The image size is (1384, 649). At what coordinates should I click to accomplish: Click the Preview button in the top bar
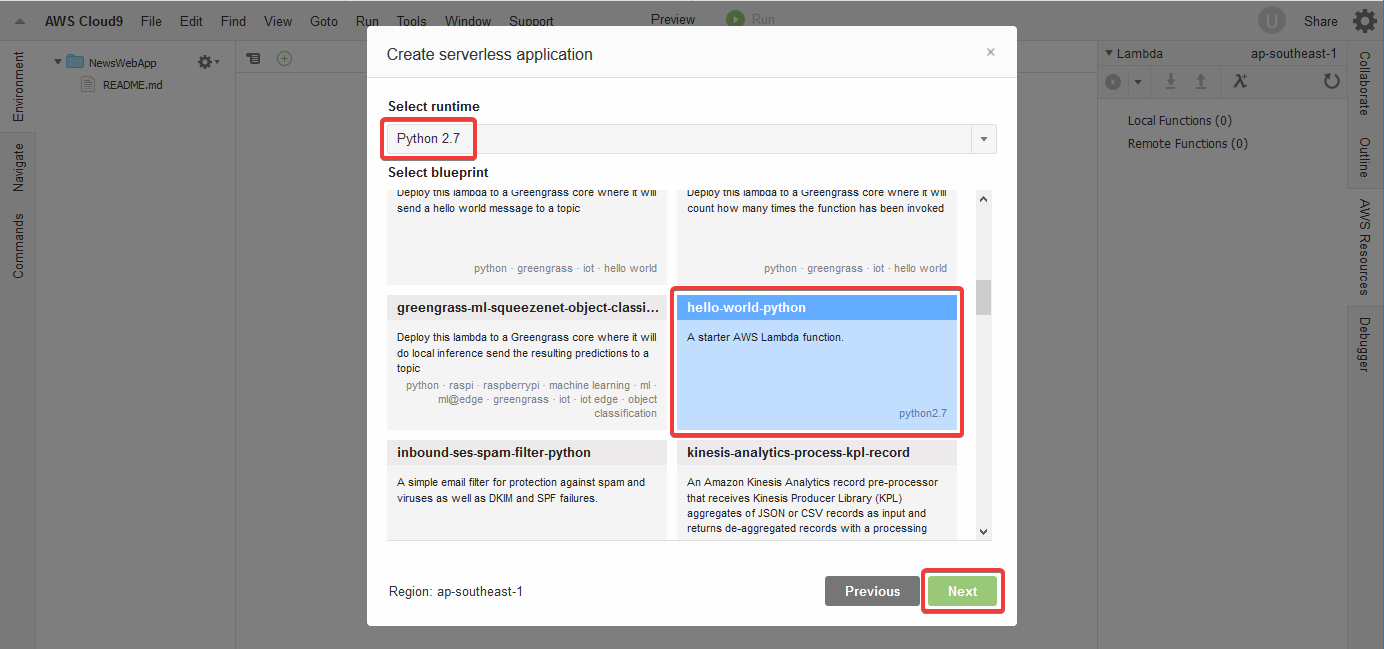(x=673, y=19)
